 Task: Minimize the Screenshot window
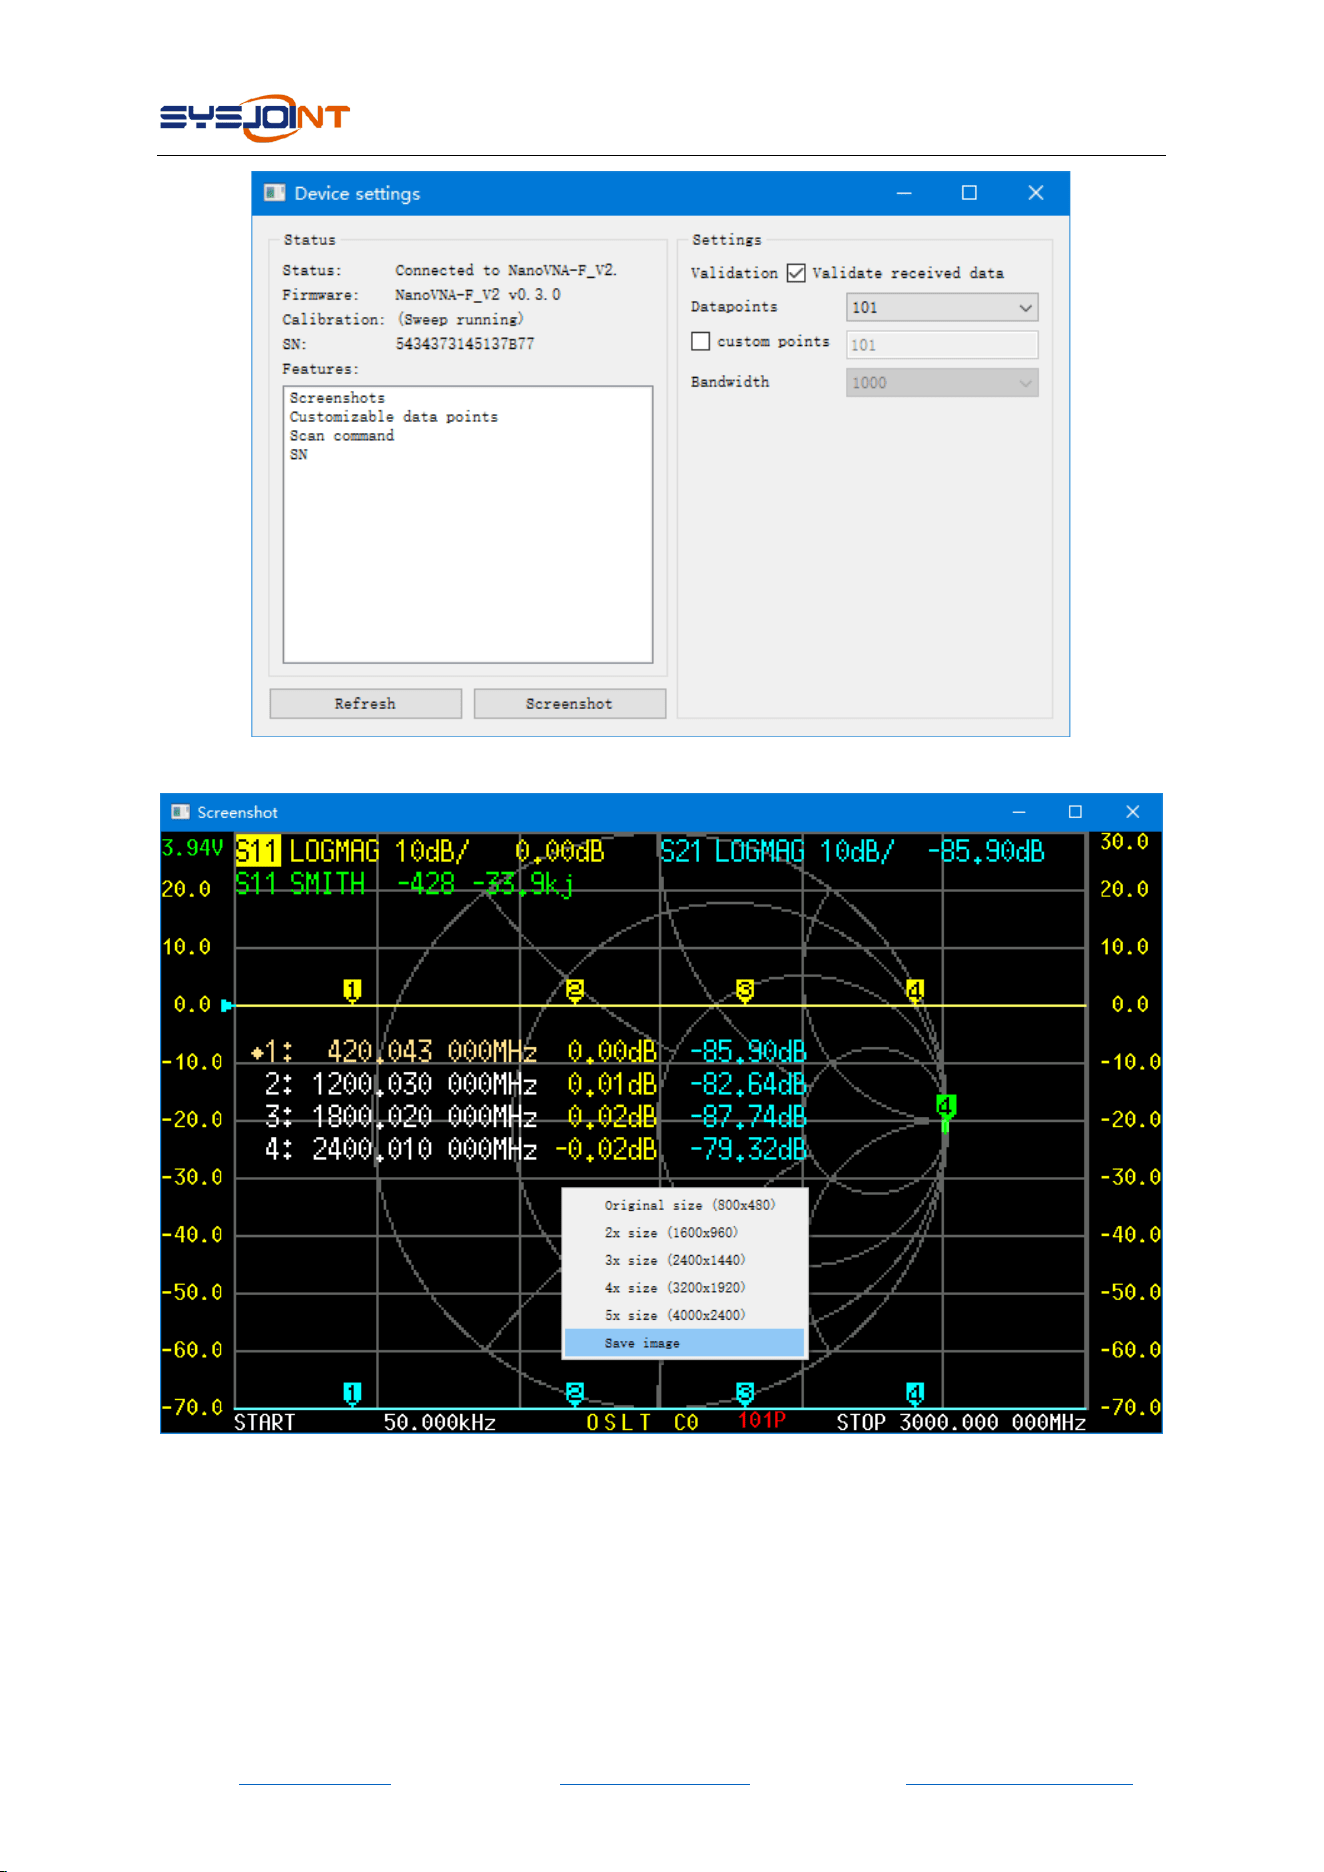(1019, 812)
